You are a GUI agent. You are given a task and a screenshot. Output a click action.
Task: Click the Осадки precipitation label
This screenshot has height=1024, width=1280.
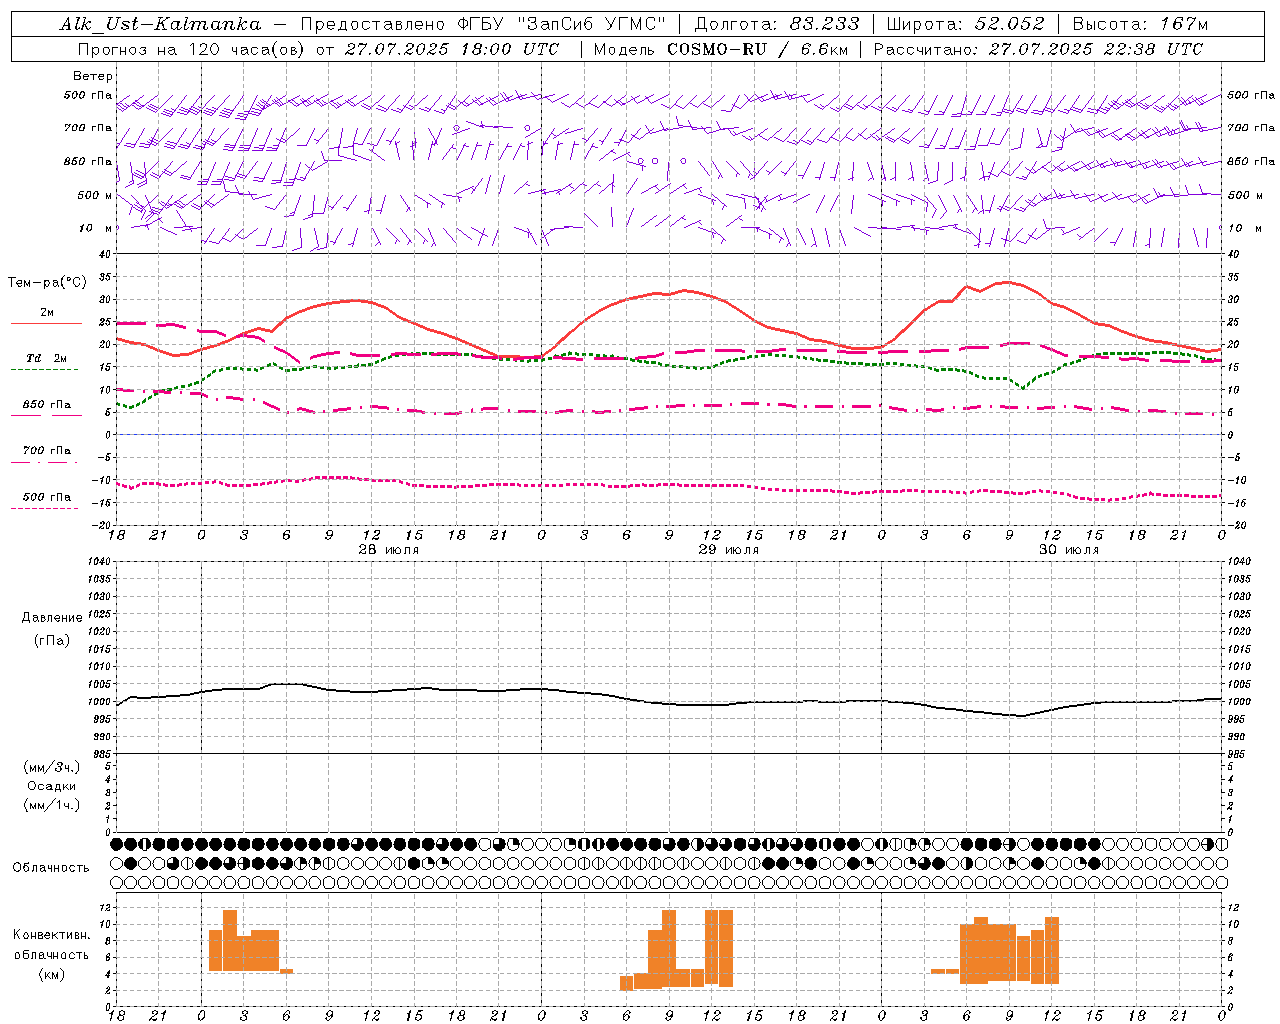point(52,786)
